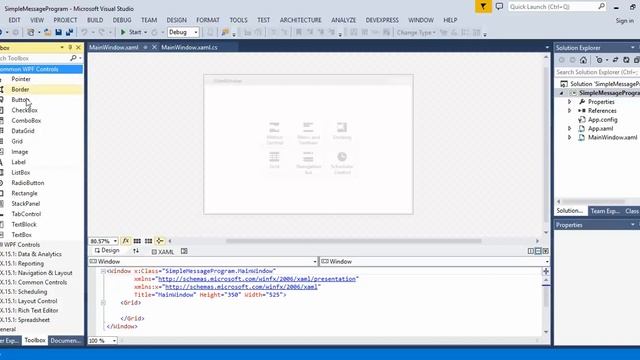Image resolution: width=640 pixels, height=360 pixels.
Task: Click the Home icon in Solution Explorer
Action: tap(583, 60)
